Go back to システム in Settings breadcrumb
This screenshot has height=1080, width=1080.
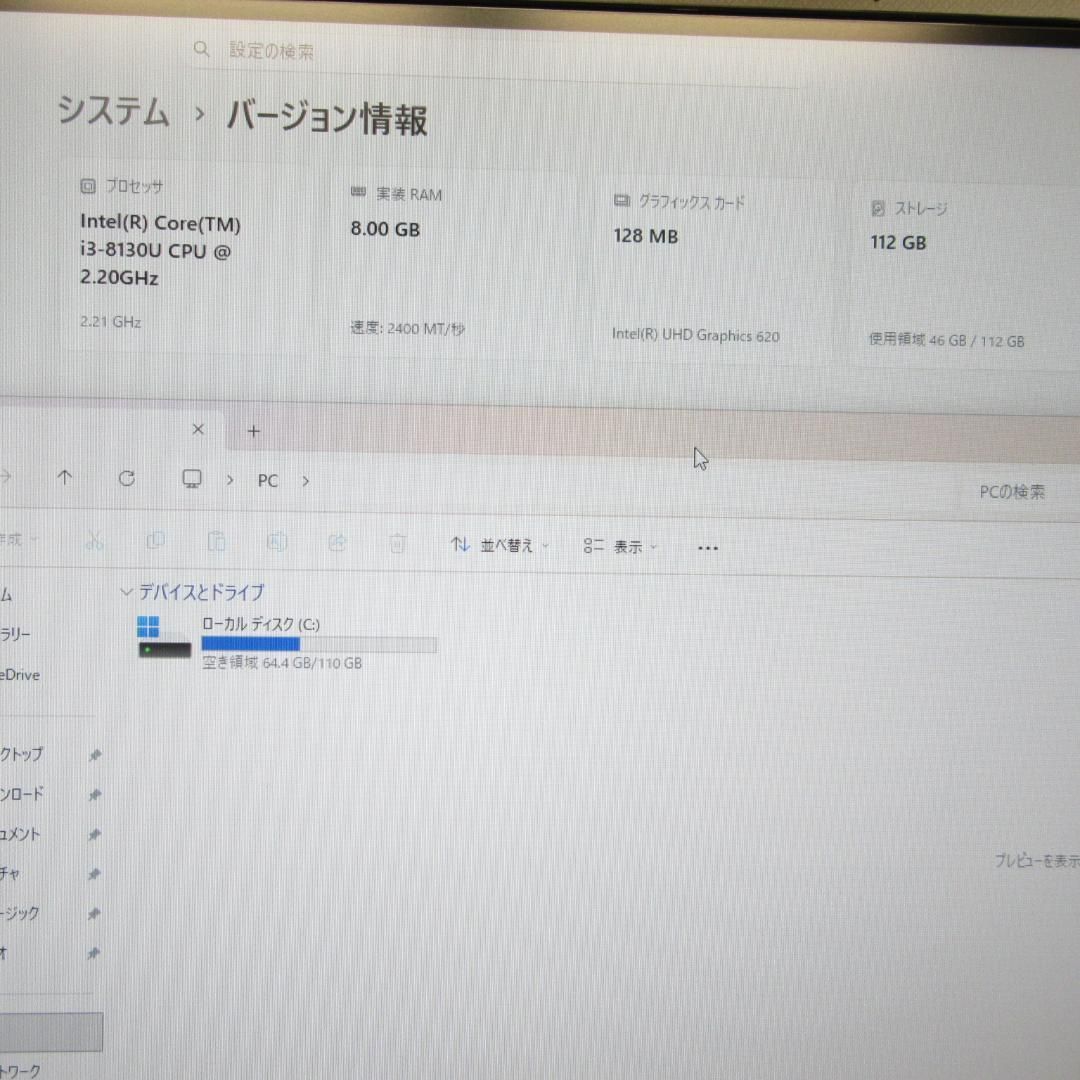coord(114,110)
